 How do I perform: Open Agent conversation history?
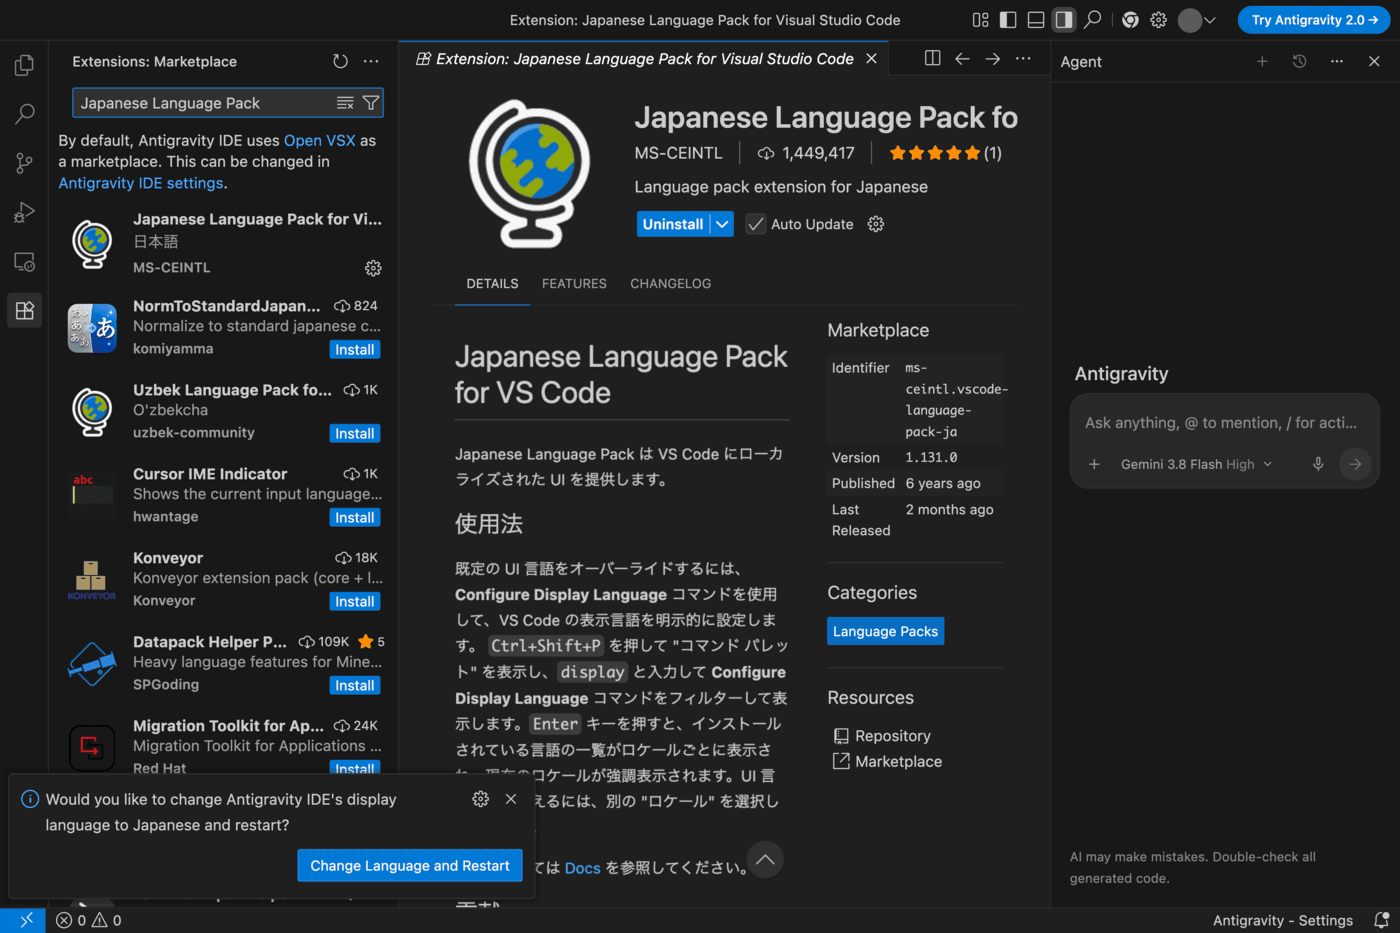[x=1299, y=61]
